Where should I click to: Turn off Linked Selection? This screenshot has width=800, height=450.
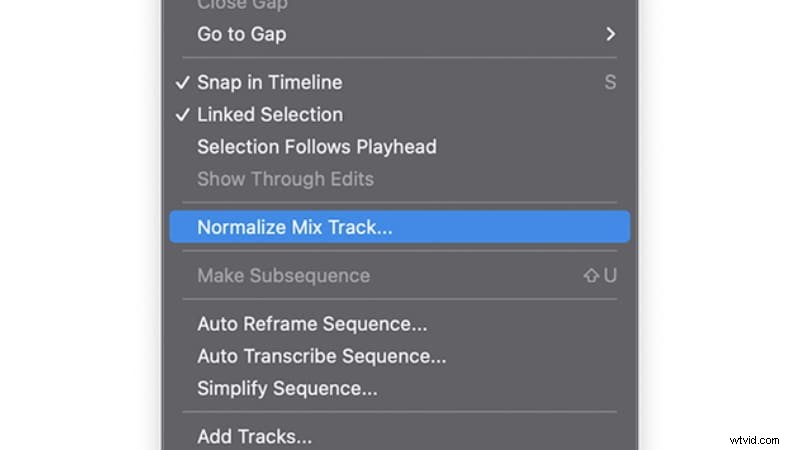269,115
